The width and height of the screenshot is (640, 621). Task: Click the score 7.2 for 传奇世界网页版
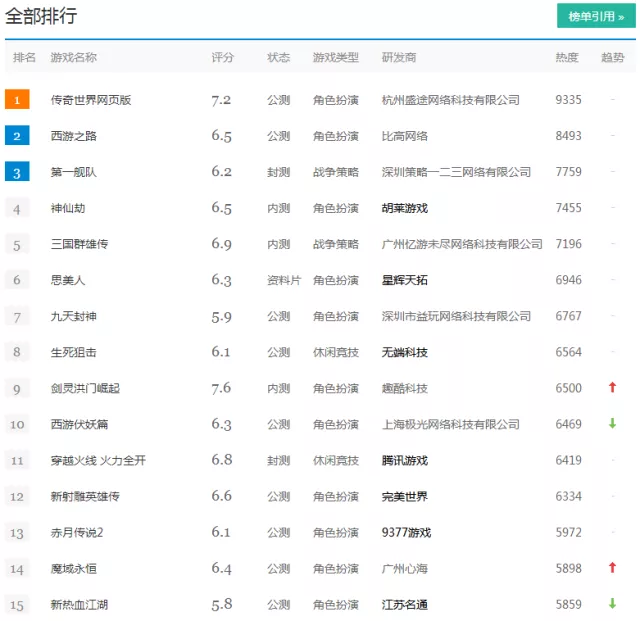click(x=221, y=100)
